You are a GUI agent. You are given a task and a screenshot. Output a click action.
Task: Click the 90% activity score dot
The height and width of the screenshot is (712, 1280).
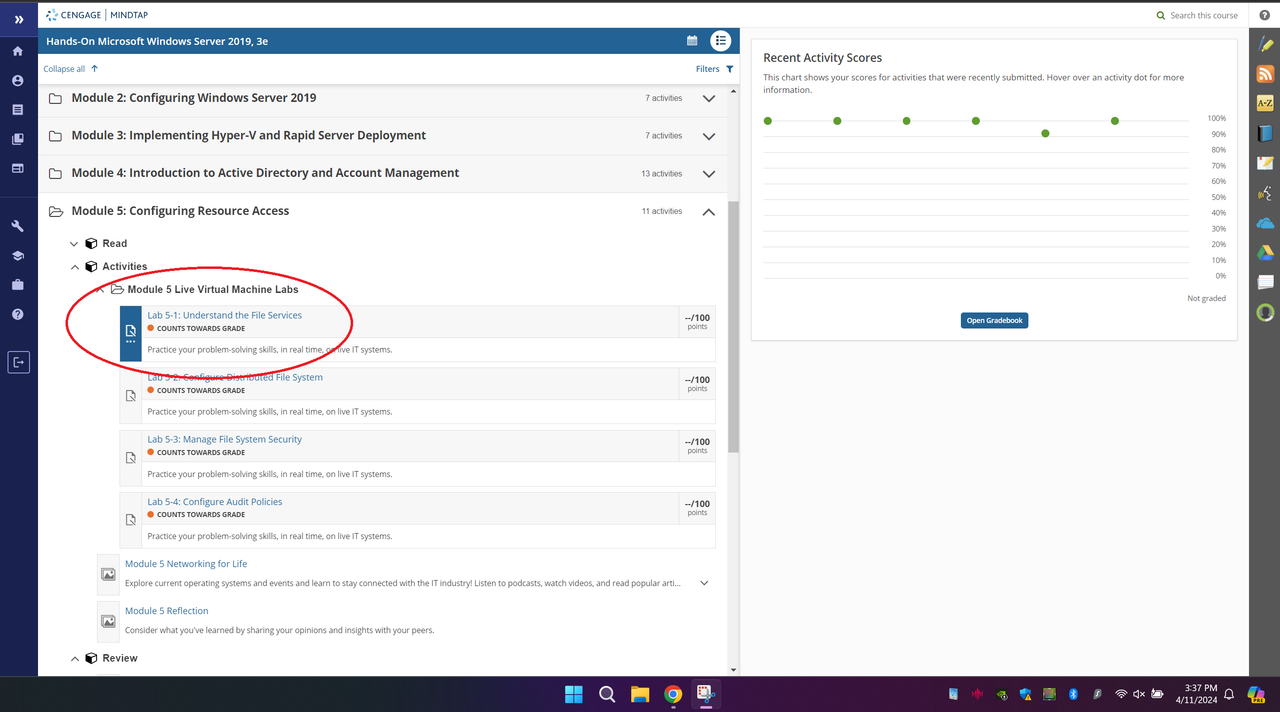[1045, 133]
